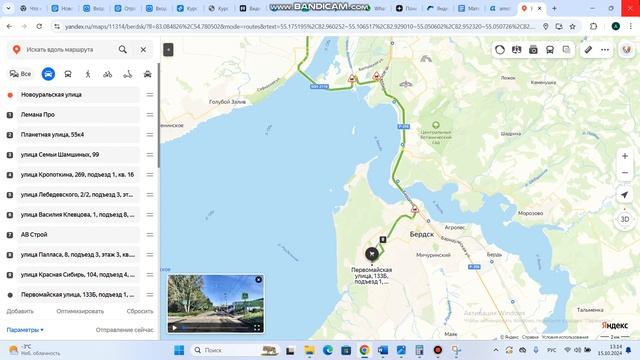Viewport: 640px width, 360px height.
Task: Click Добавить to add a waypoint
Action: [20, 311]
